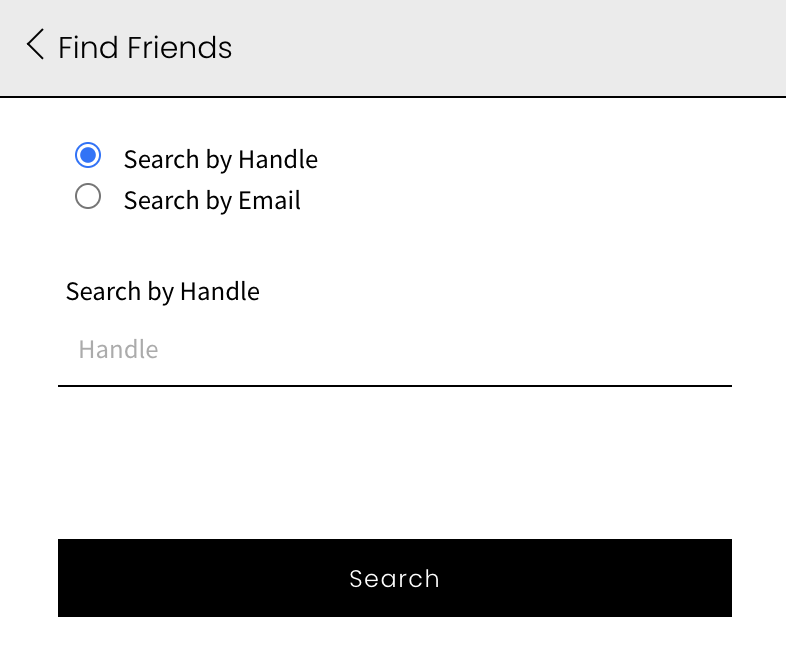
Task: Switch search mode to Email
Action: [x=88, y=197]
